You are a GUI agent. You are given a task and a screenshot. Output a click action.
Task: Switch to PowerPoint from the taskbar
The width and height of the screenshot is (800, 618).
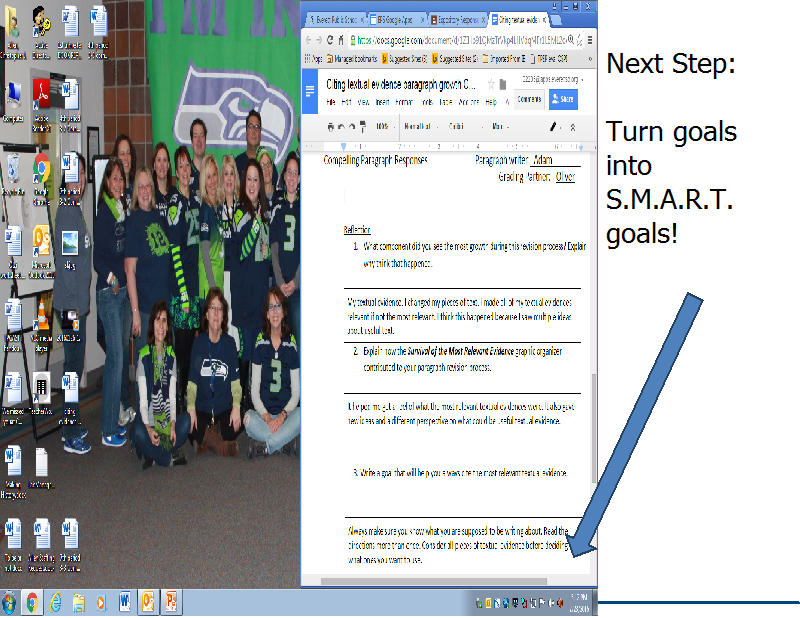pos(171,603)
